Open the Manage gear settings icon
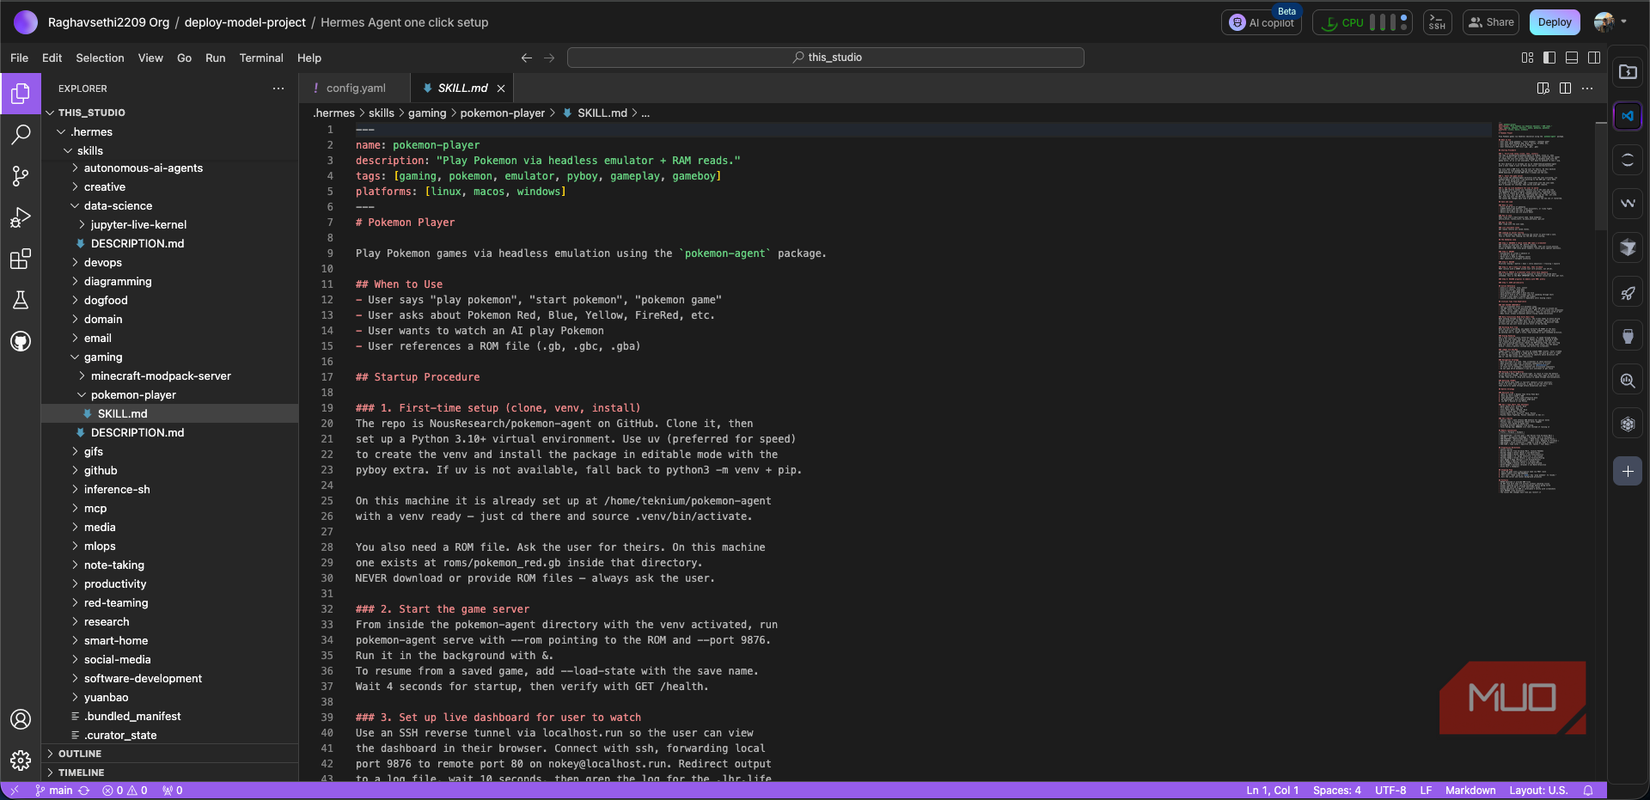The width and height of the screenshot is (1650, 800). (x=20, y=760)
